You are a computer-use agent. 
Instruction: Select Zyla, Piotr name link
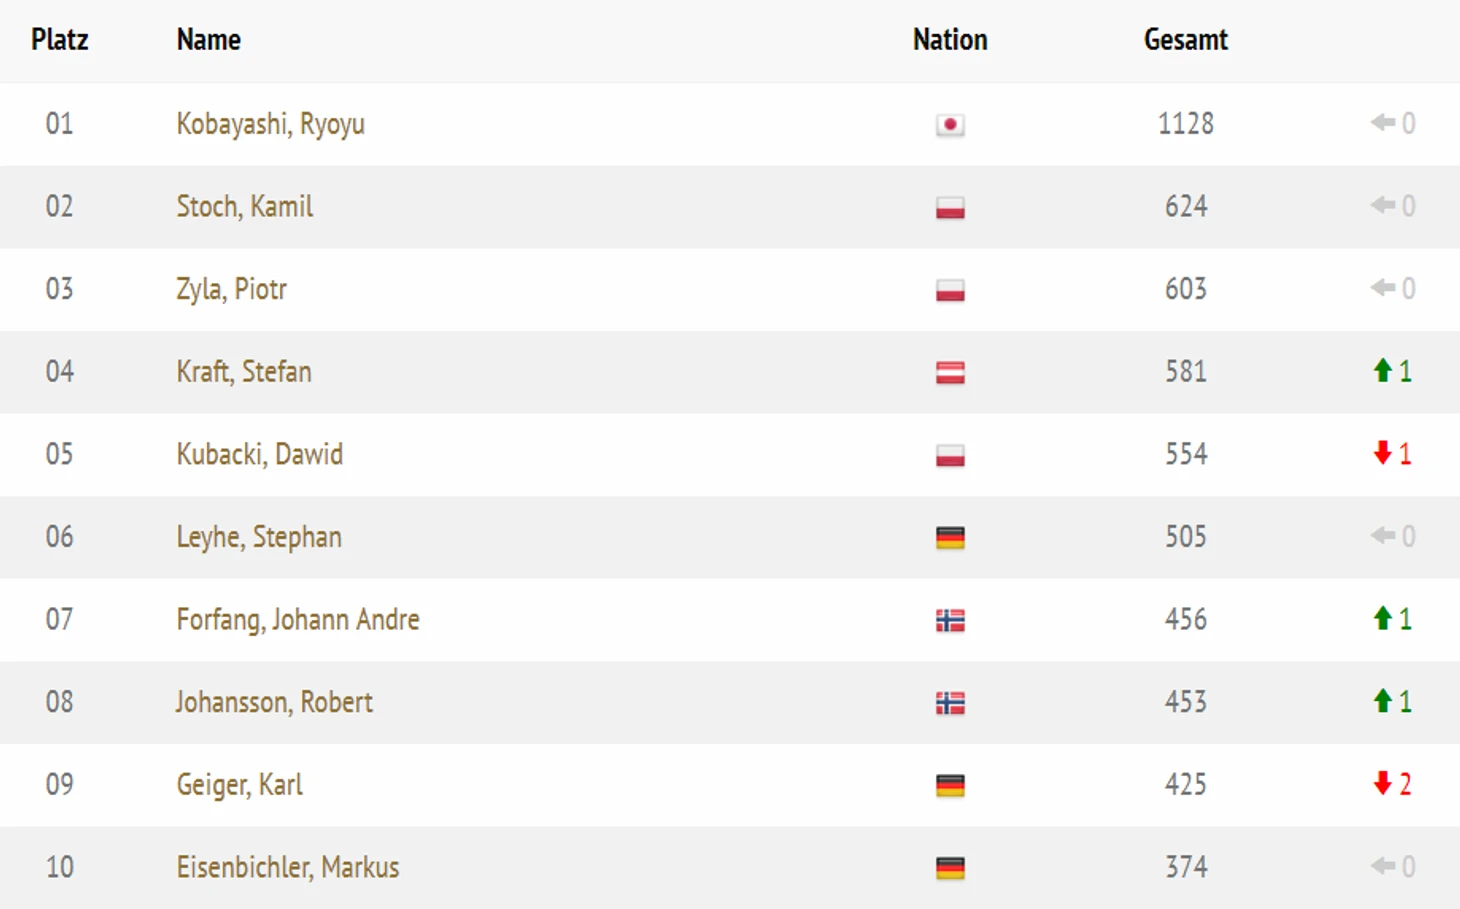(x=232, y=289)
